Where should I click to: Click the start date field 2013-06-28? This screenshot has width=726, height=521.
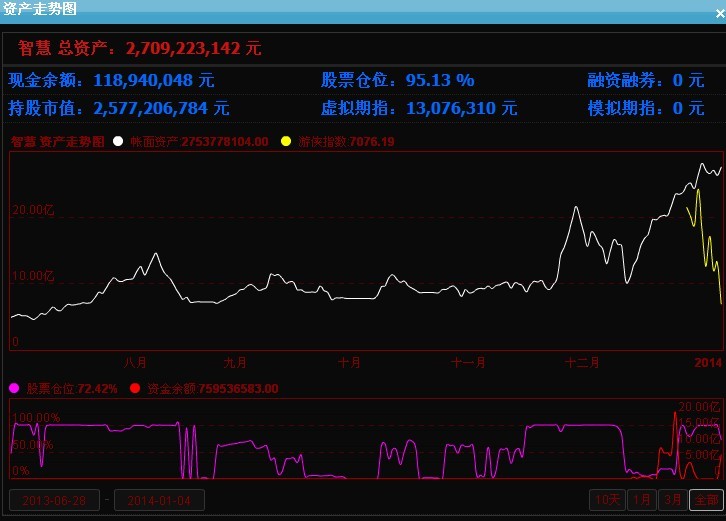[54, 500]
